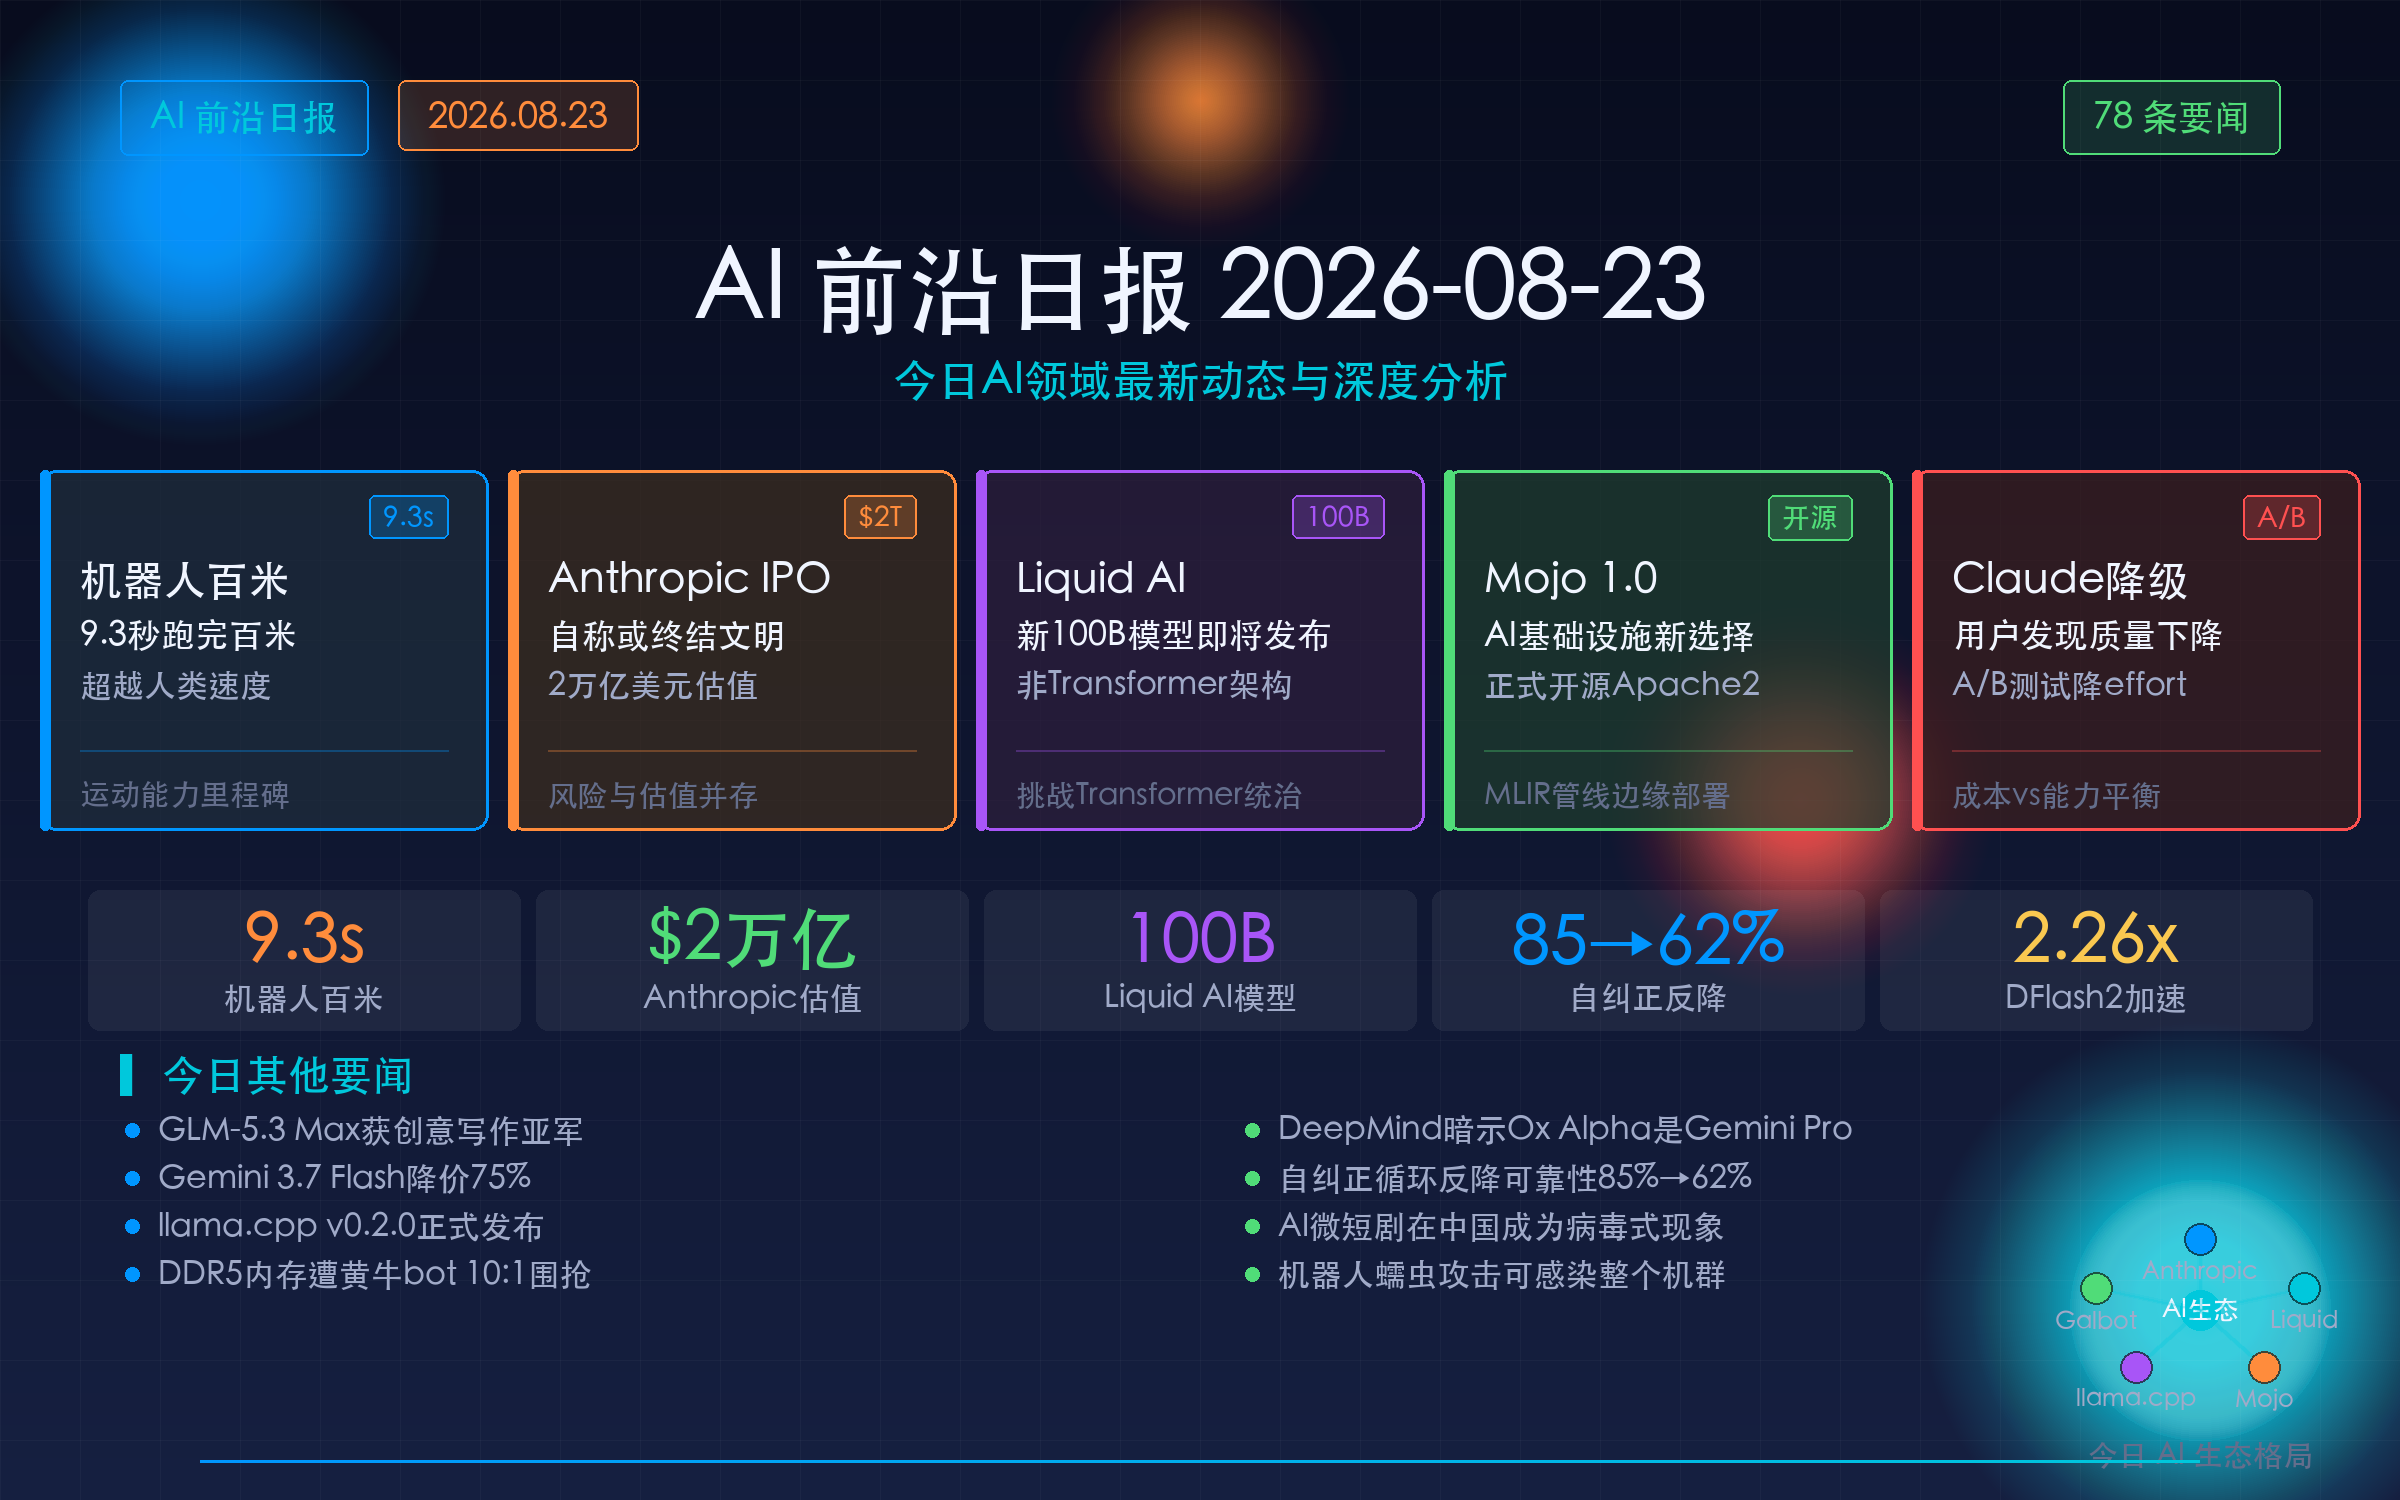
Task: Click the cyan Liquid node circle
Action: pyautogui.click(x=2304, y=1288)
